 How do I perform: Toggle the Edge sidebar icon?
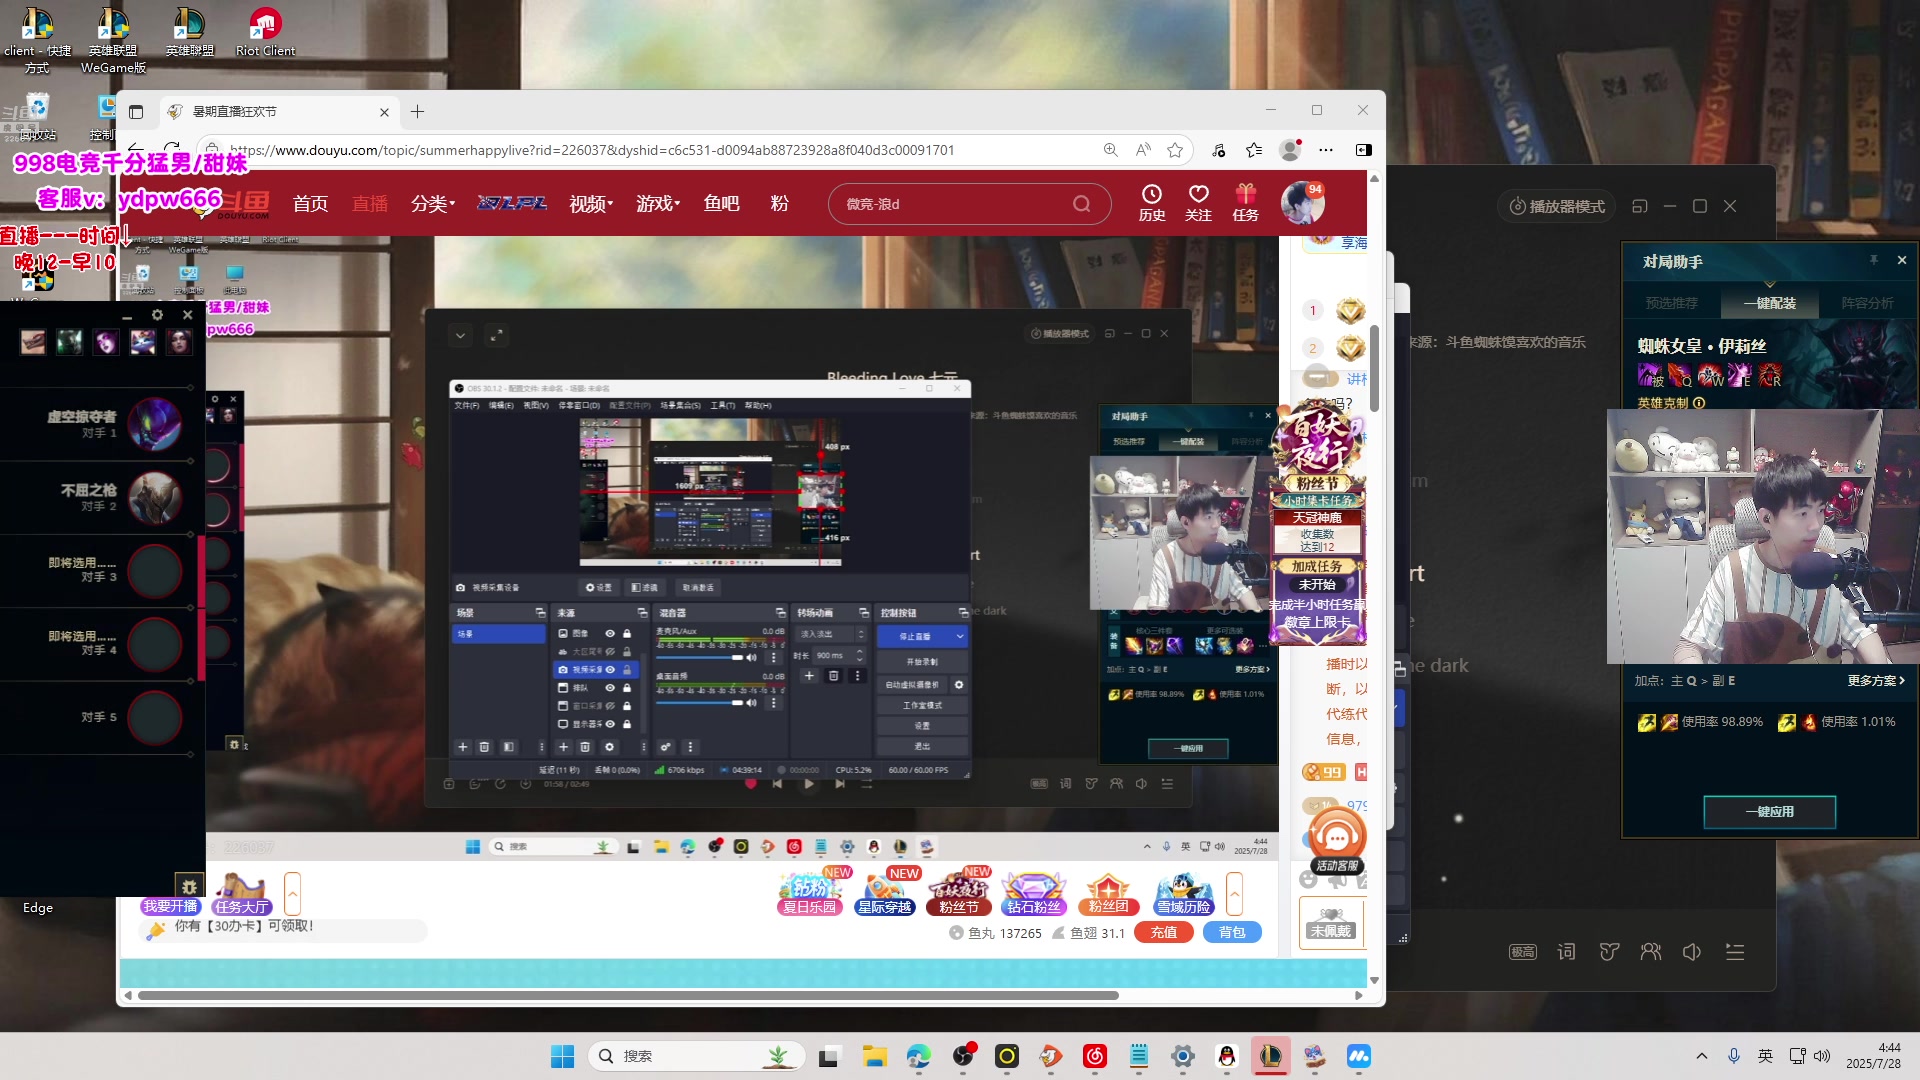pos(1363,150)
